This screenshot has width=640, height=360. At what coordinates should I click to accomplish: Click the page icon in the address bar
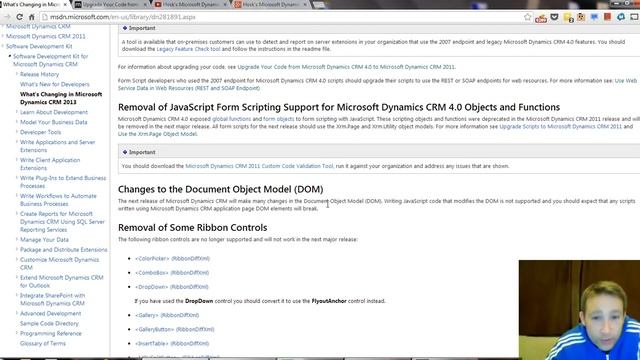click(45, 17)
